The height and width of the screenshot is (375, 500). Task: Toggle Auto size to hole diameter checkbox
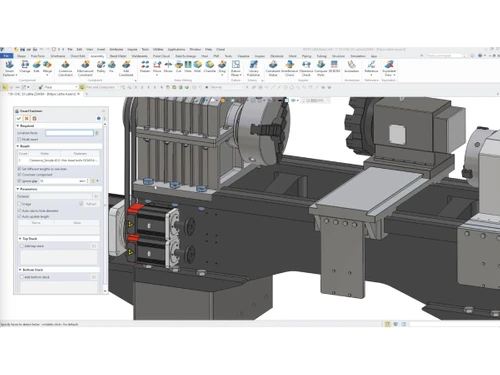click(19, 211)
